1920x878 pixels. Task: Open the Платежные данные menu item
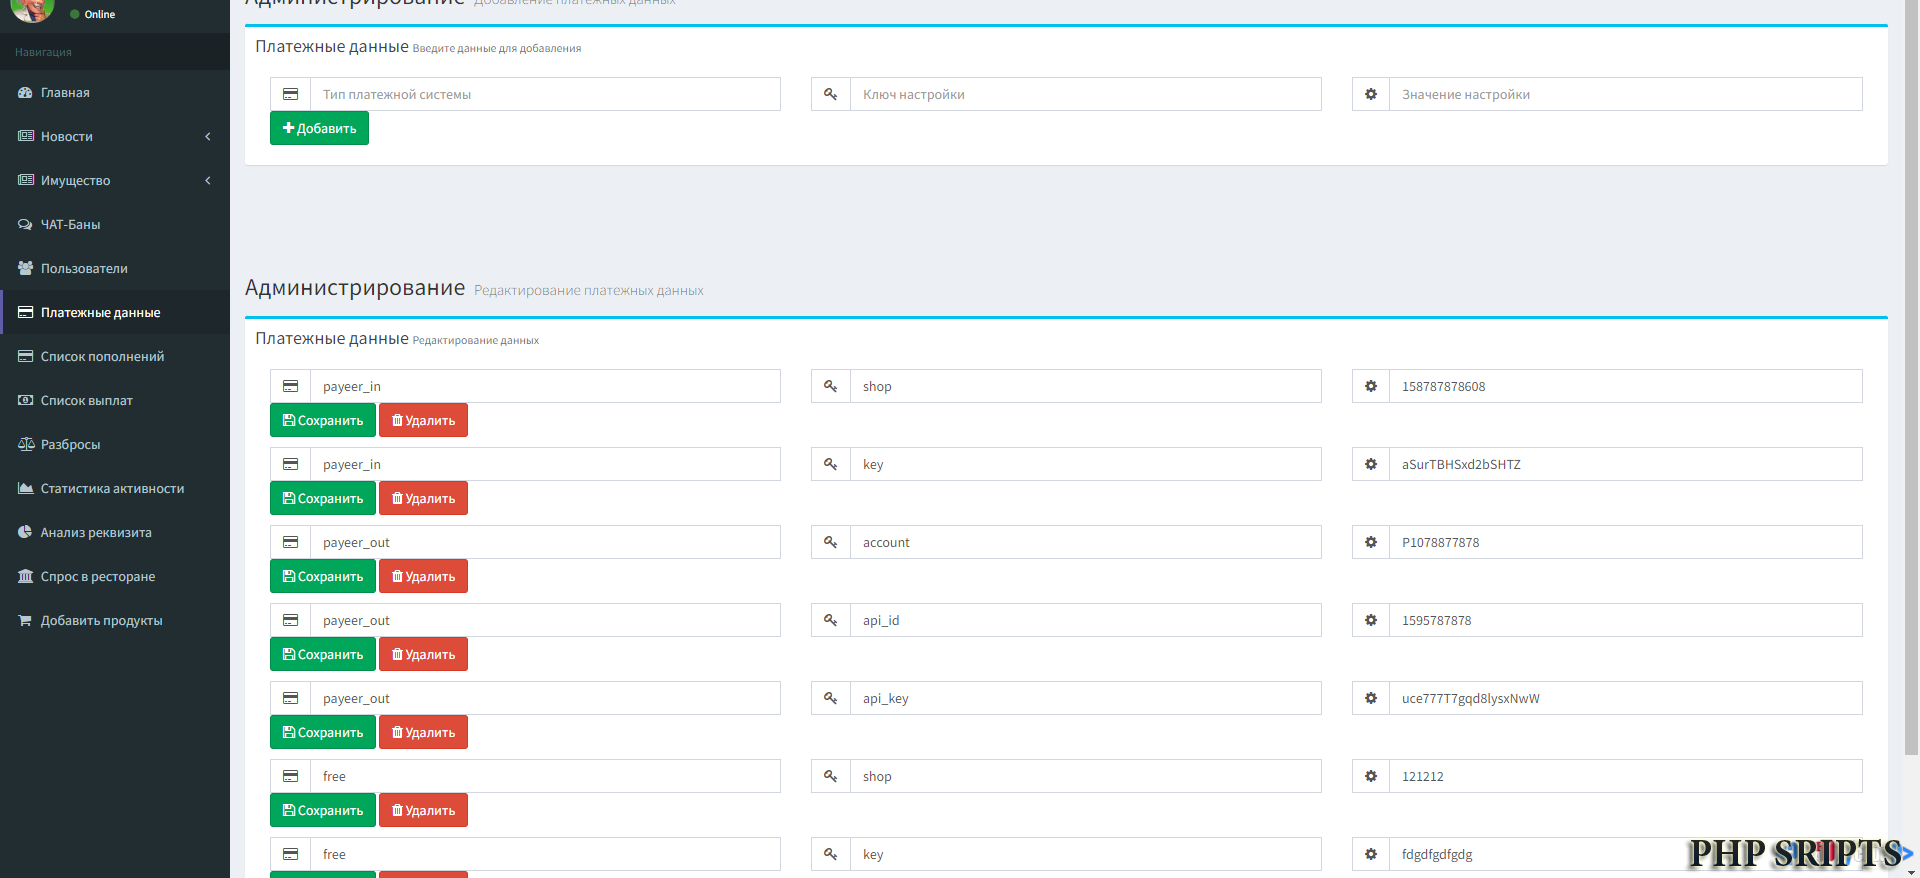[x=100, y=313]
